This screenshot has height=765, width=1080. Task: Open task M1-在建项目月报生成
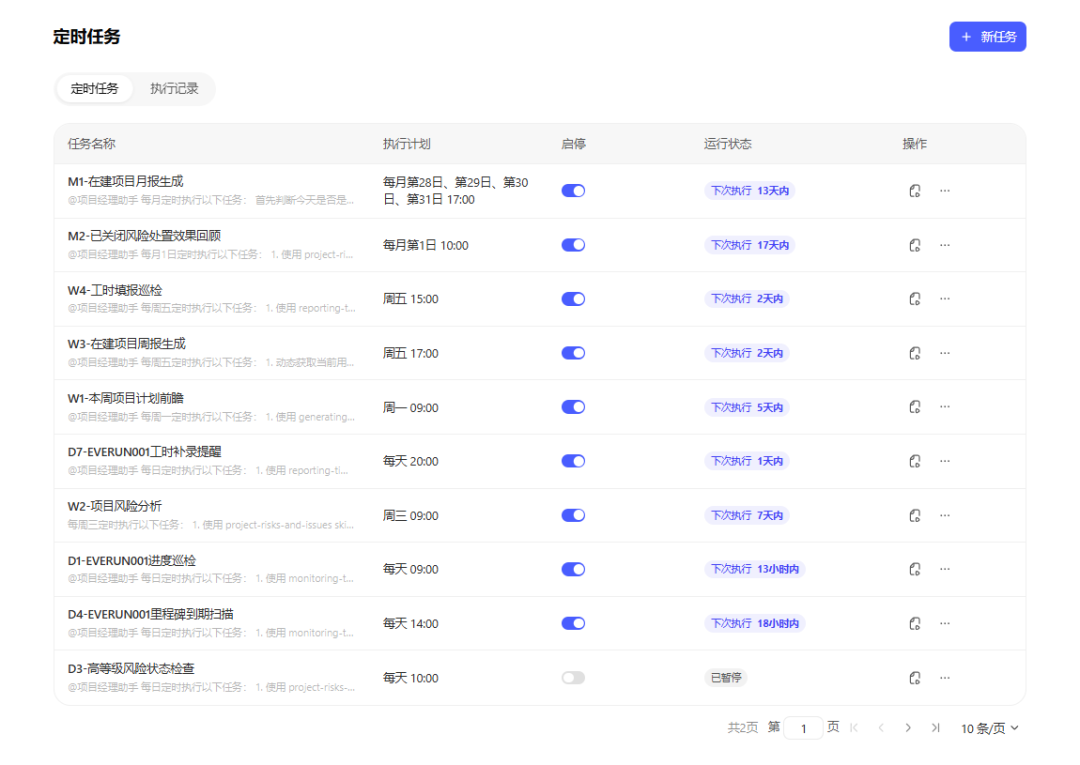click(x=125, y=181)
